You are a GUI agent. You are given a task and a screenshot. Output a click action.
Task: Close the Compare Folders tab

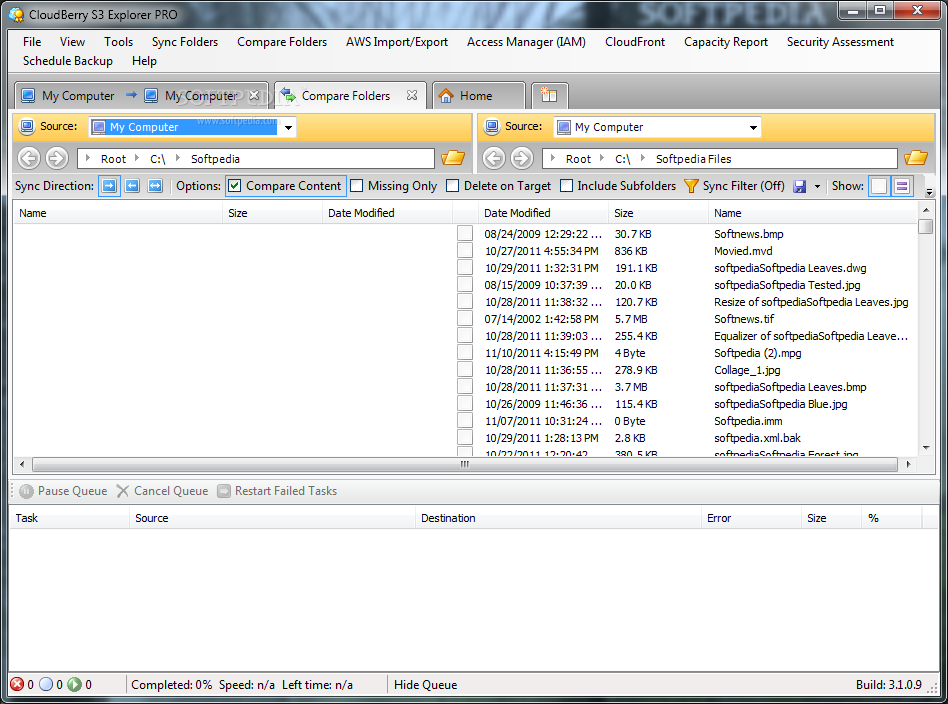[412, 96]
